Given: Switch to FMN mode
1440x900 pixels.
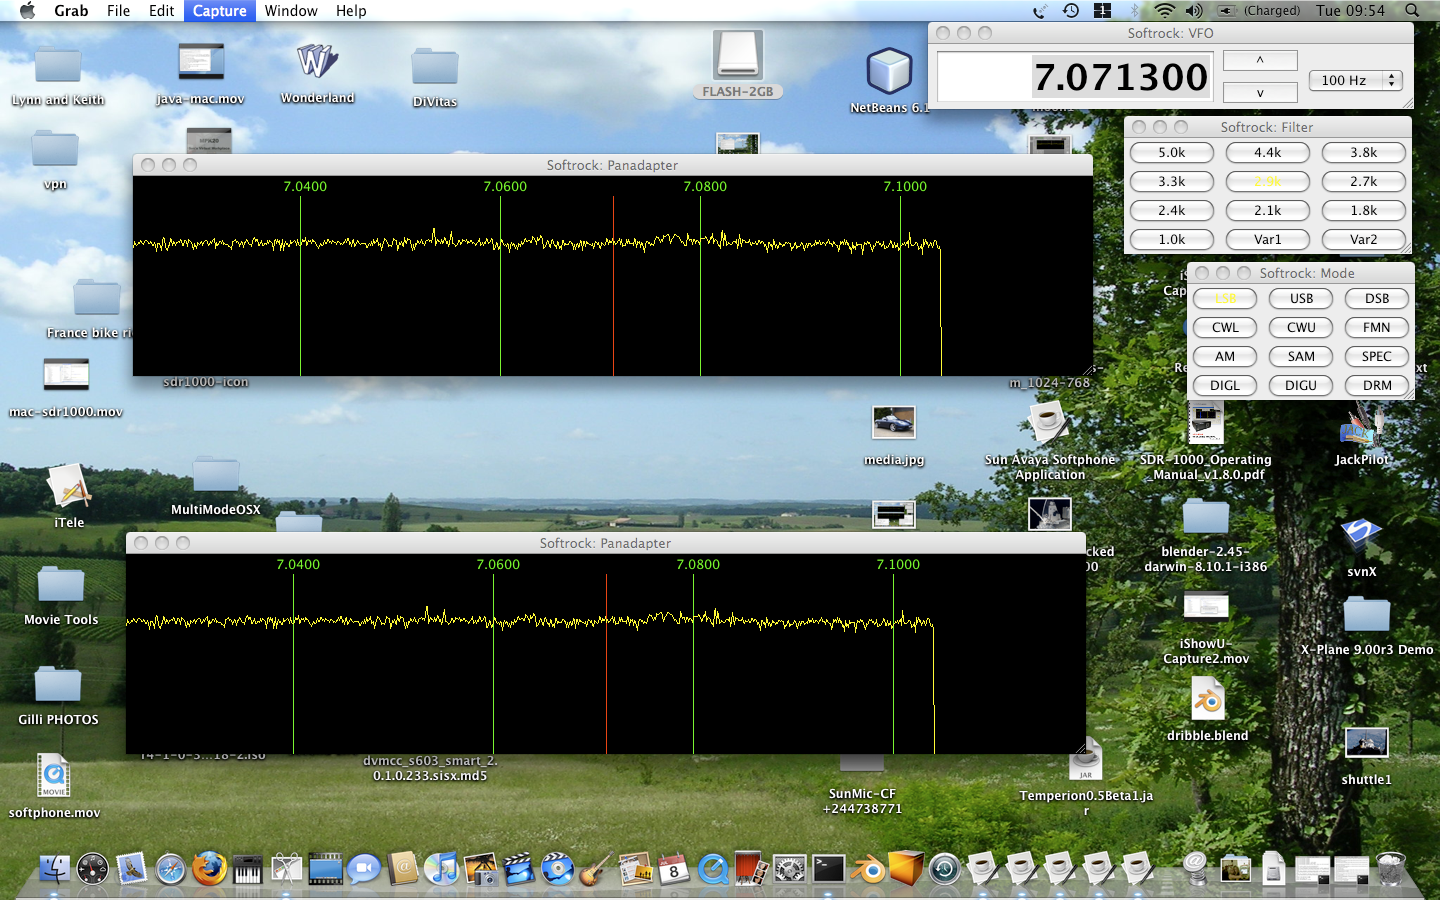Looking at the screenshot, I should click(1377, 327).
